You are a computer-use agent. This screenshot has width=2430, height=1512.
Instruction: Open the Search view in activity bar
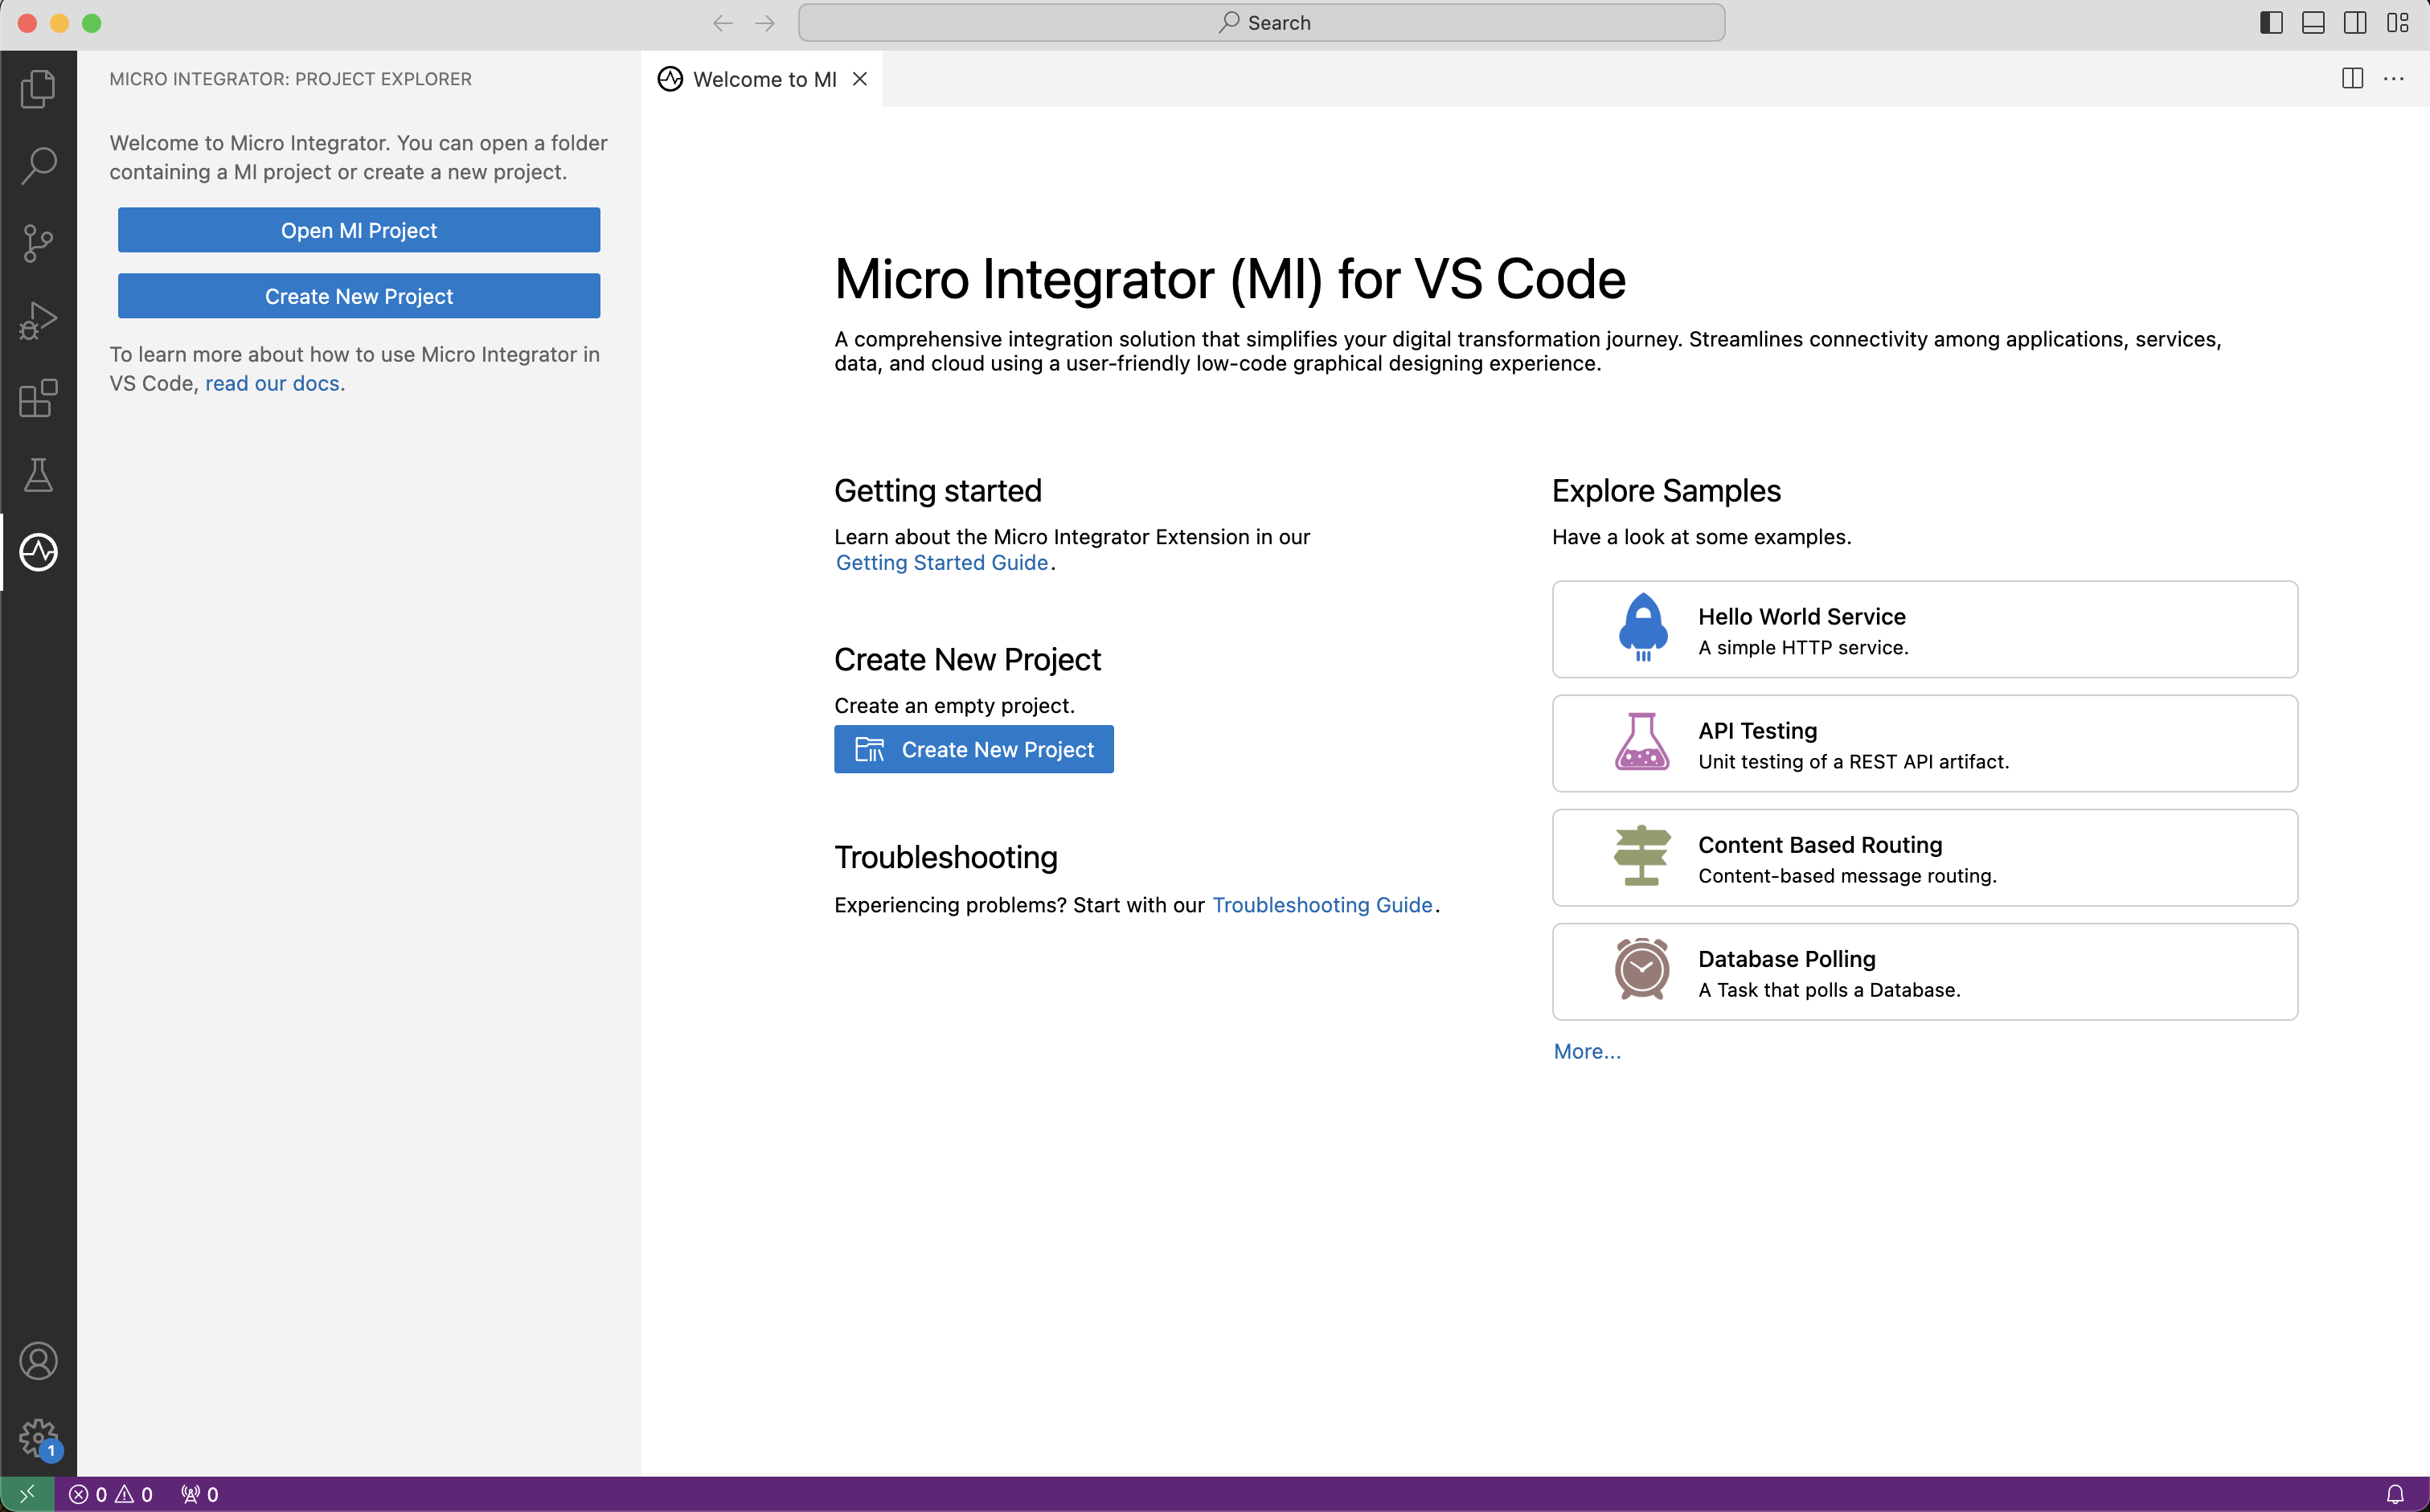pyautogui.click(x=38, y=166)
